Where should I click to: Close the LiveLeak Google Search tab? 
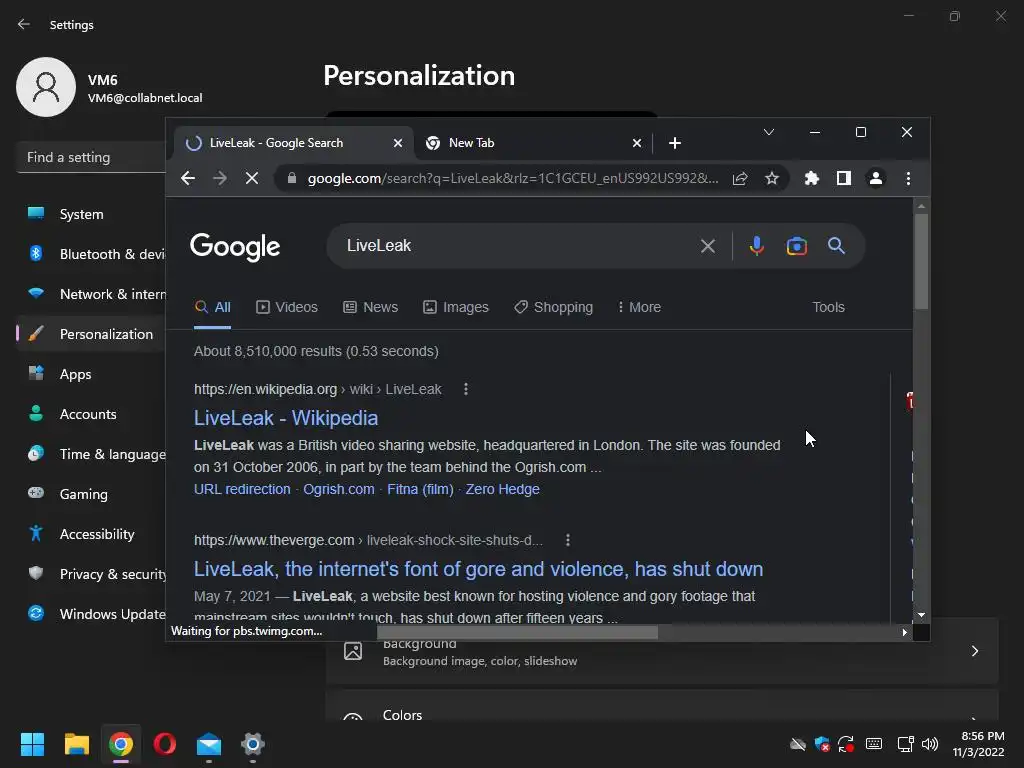pyautogui.click(x=398, y=143)
